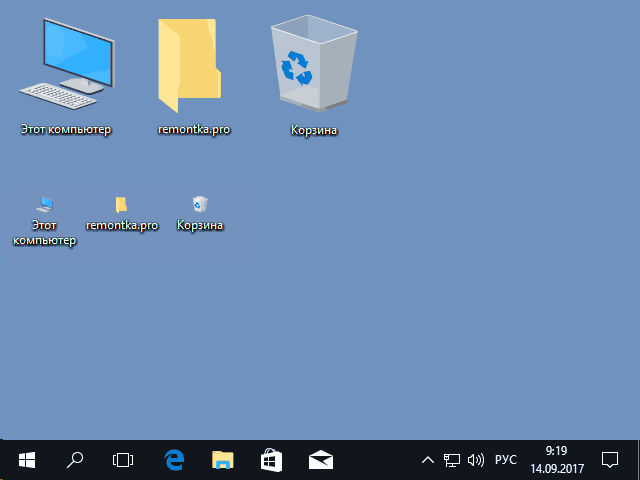The height and width of the screenshot is (480, 640).
Task: Click the large 'remontka.pro' label text
Action: point(194,130)
